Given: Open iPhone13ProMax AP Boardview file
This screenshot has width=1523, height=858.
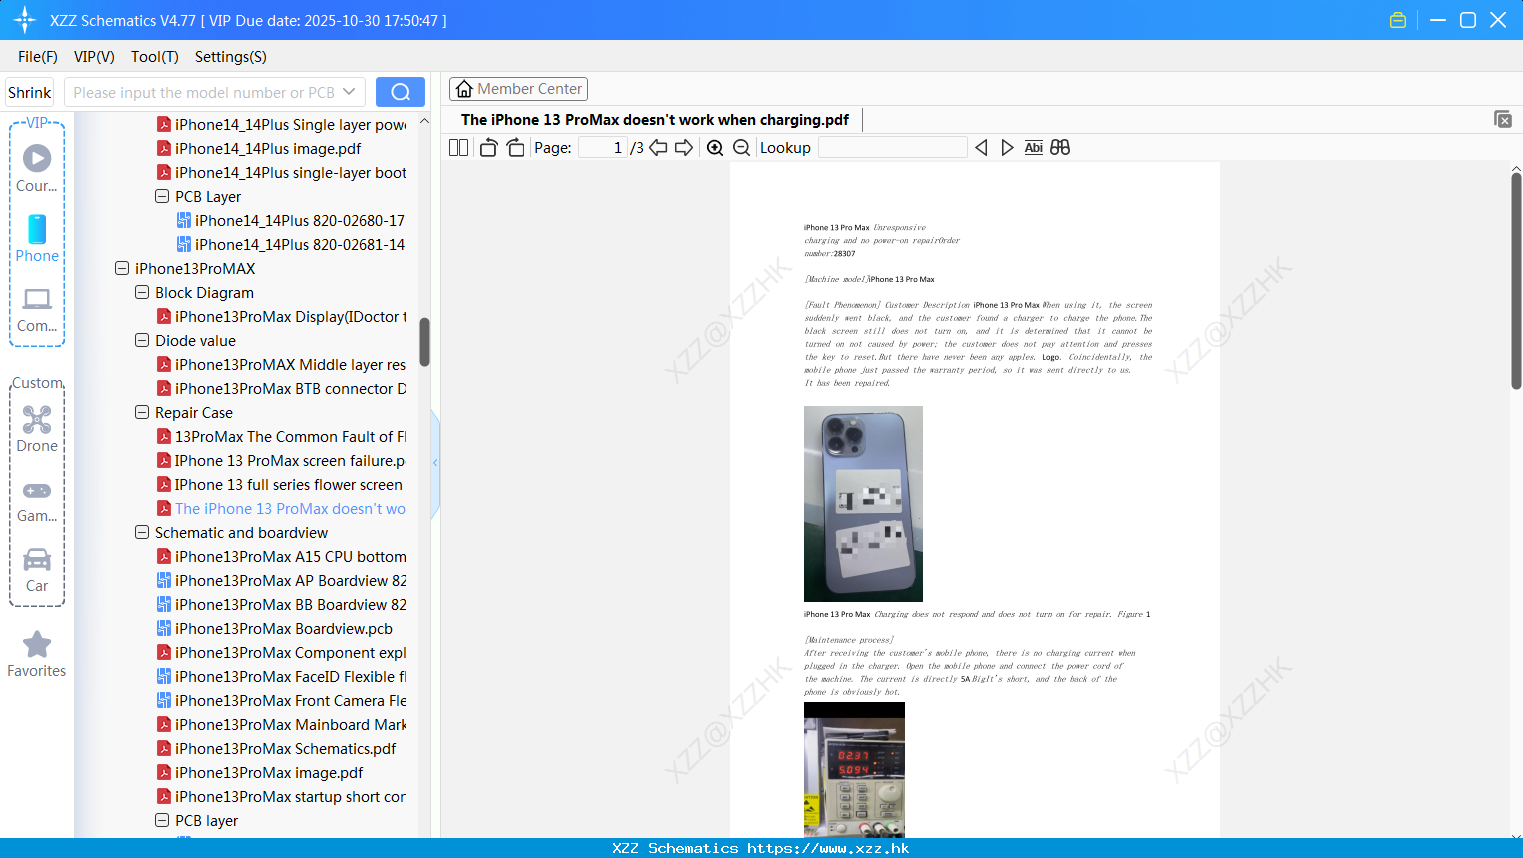Looking at the screenshot, I should tap(282, 580).
